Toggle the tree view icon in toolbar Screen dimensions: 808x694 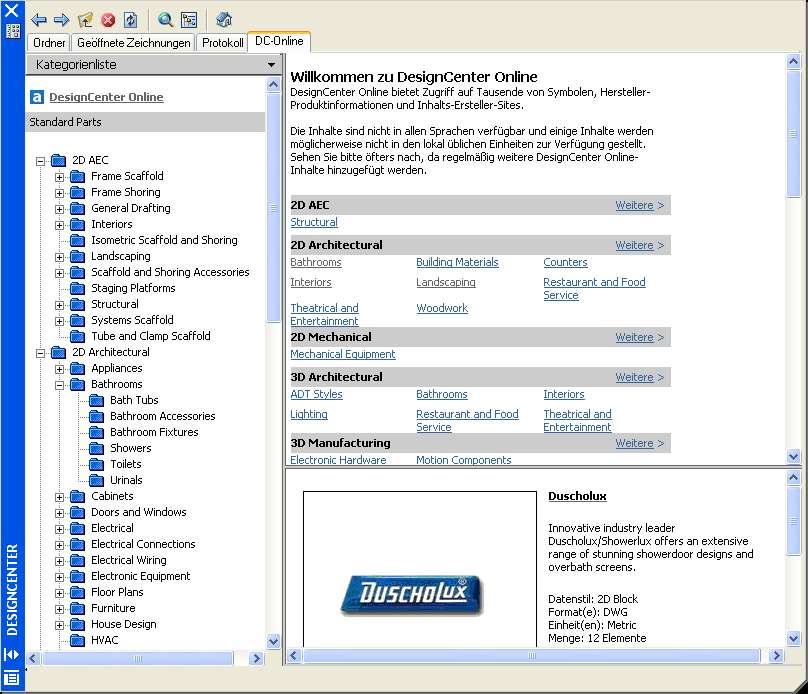pyautogui.click(x=189, y=20)
